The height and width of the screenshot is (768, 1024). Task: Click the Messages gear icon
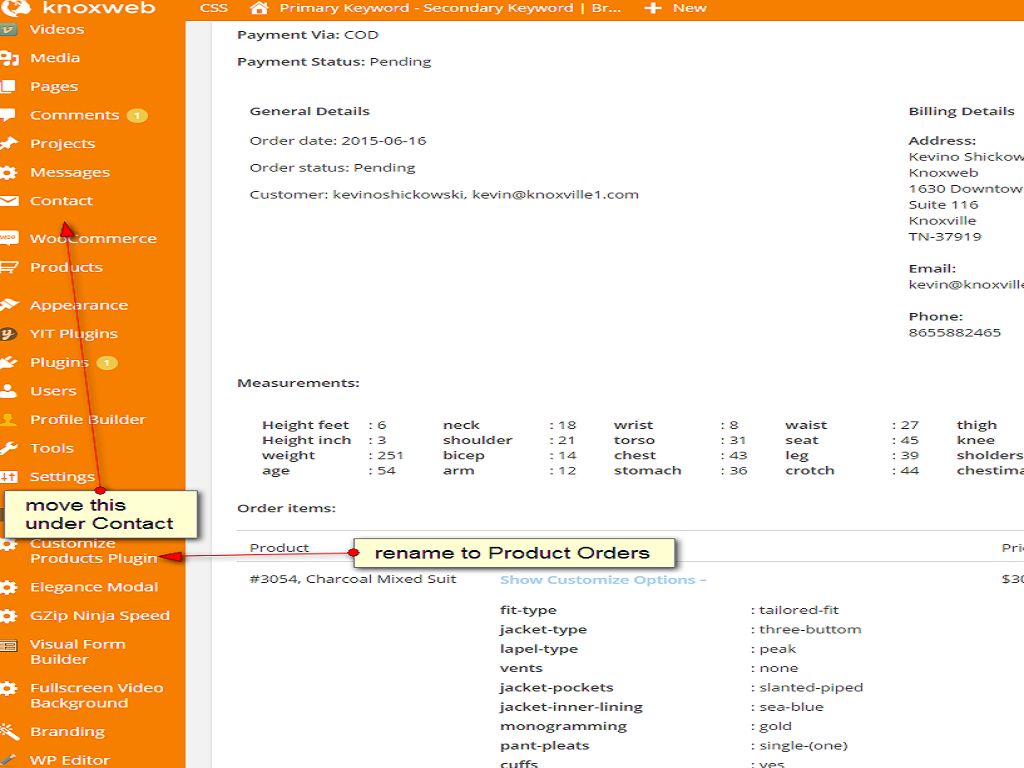click(8, 172)
